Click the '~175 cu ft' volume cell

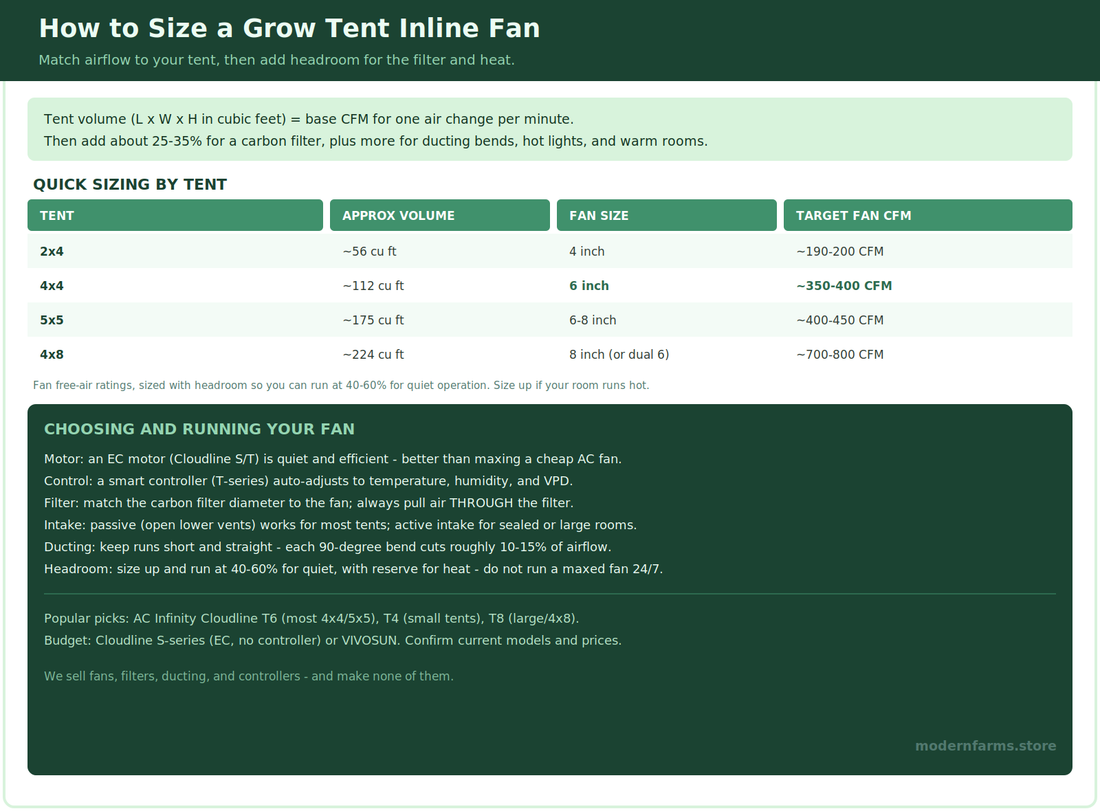(373, 320)
